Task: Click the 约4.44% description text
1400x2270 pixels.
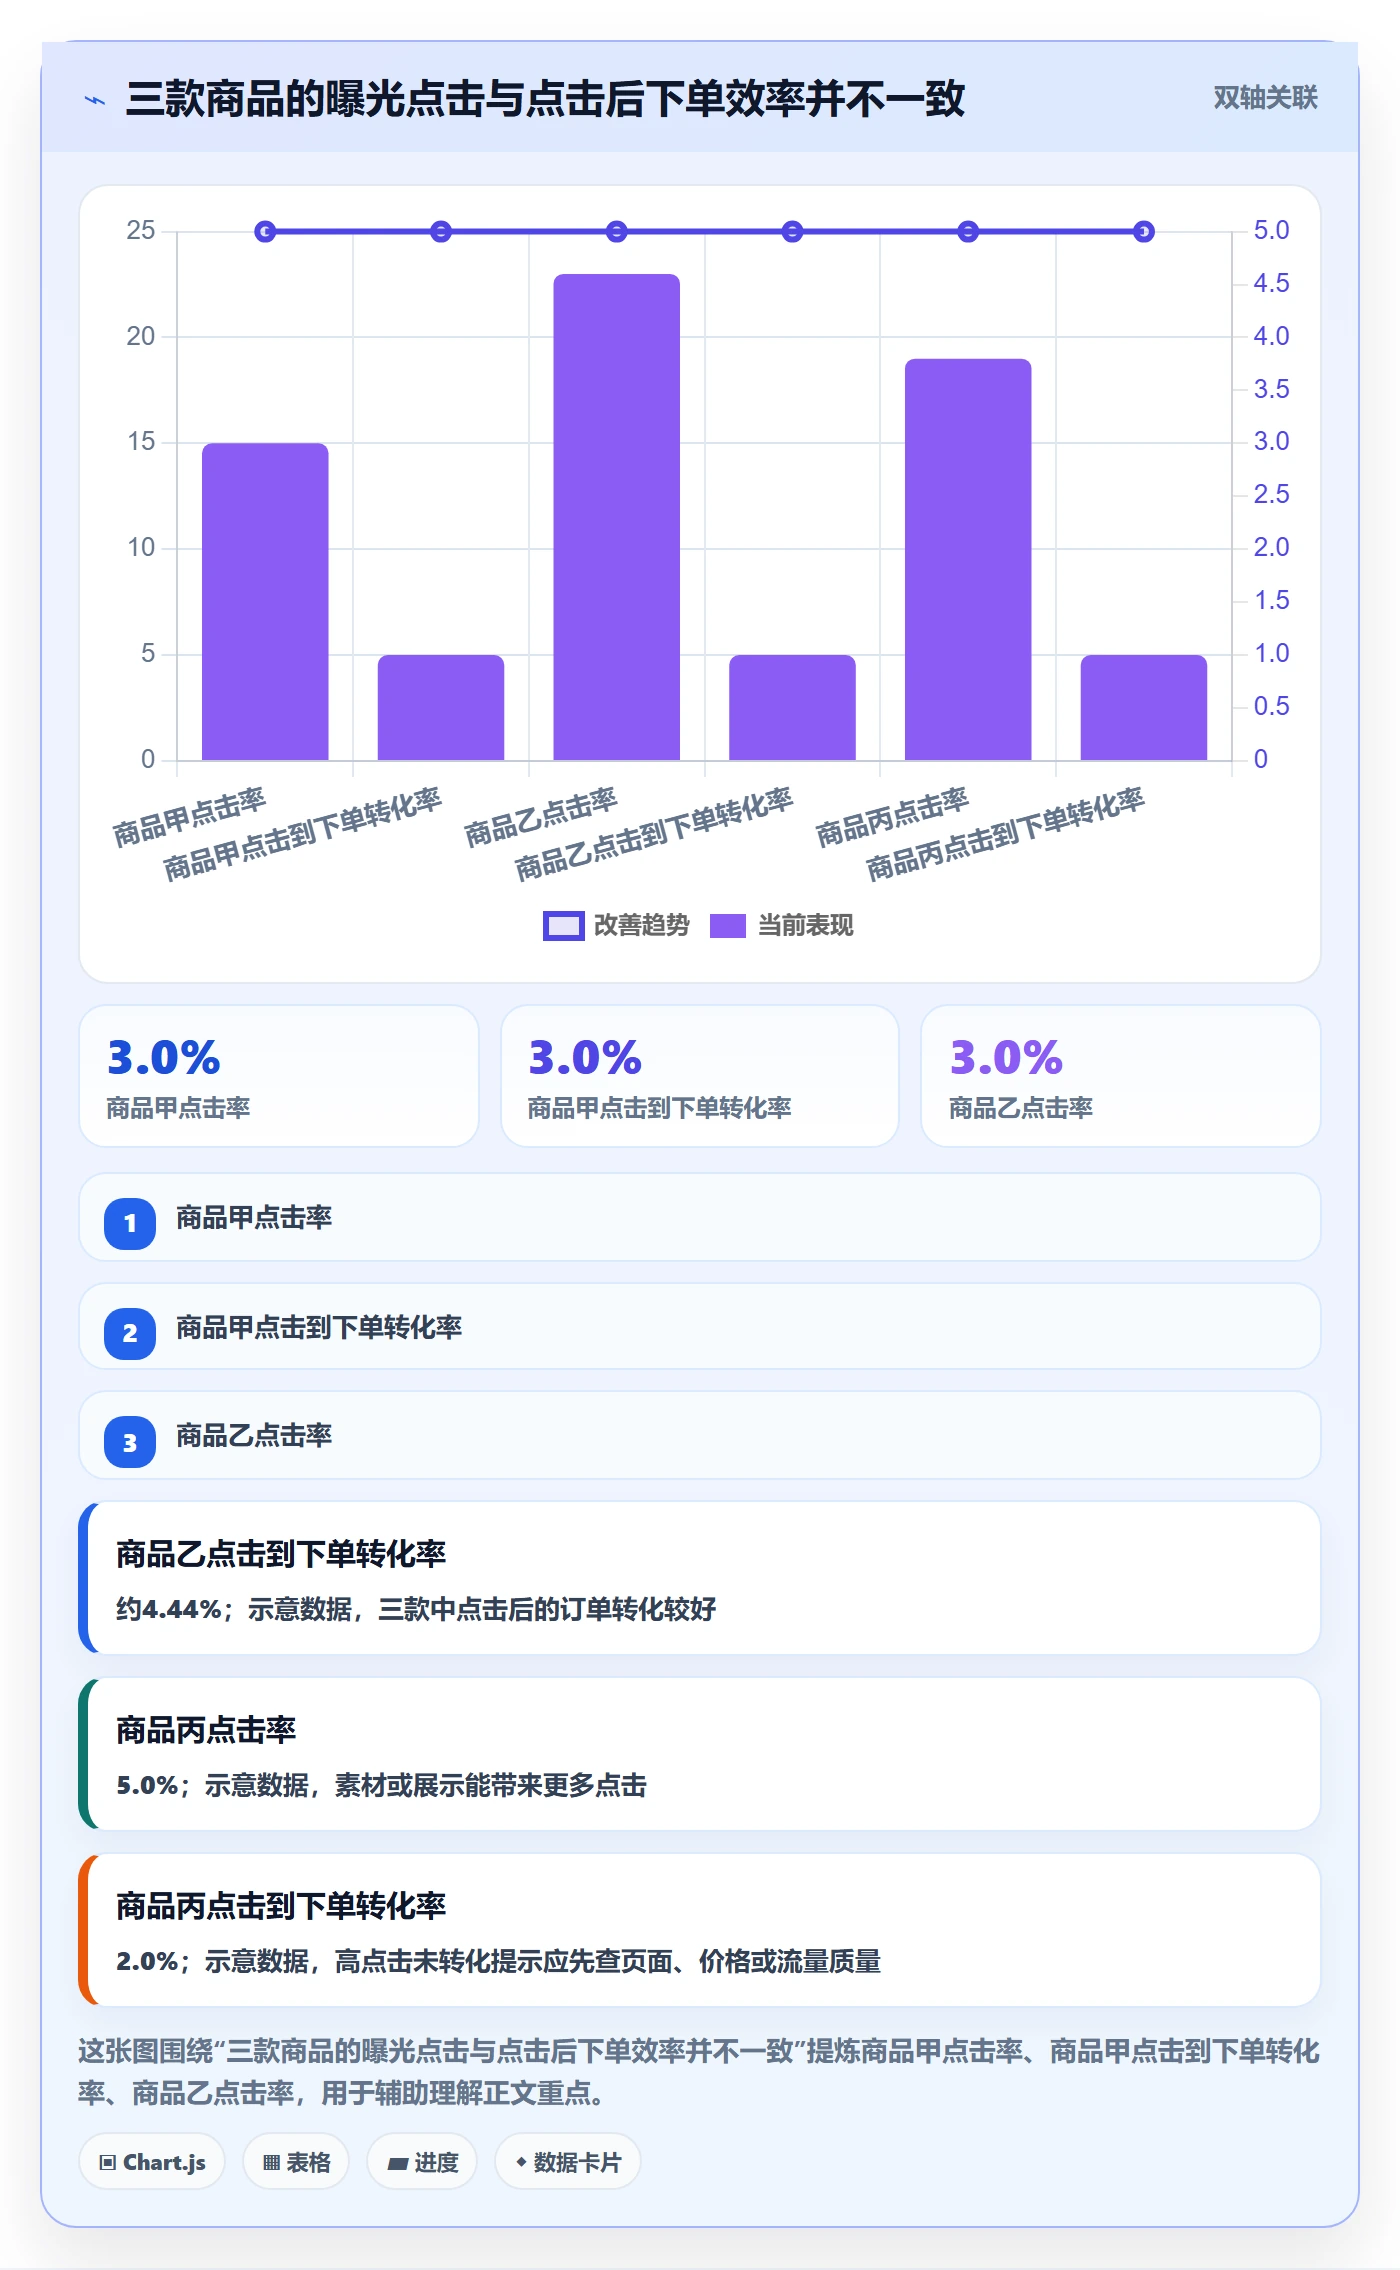Action: click(x=416, y=1609)
